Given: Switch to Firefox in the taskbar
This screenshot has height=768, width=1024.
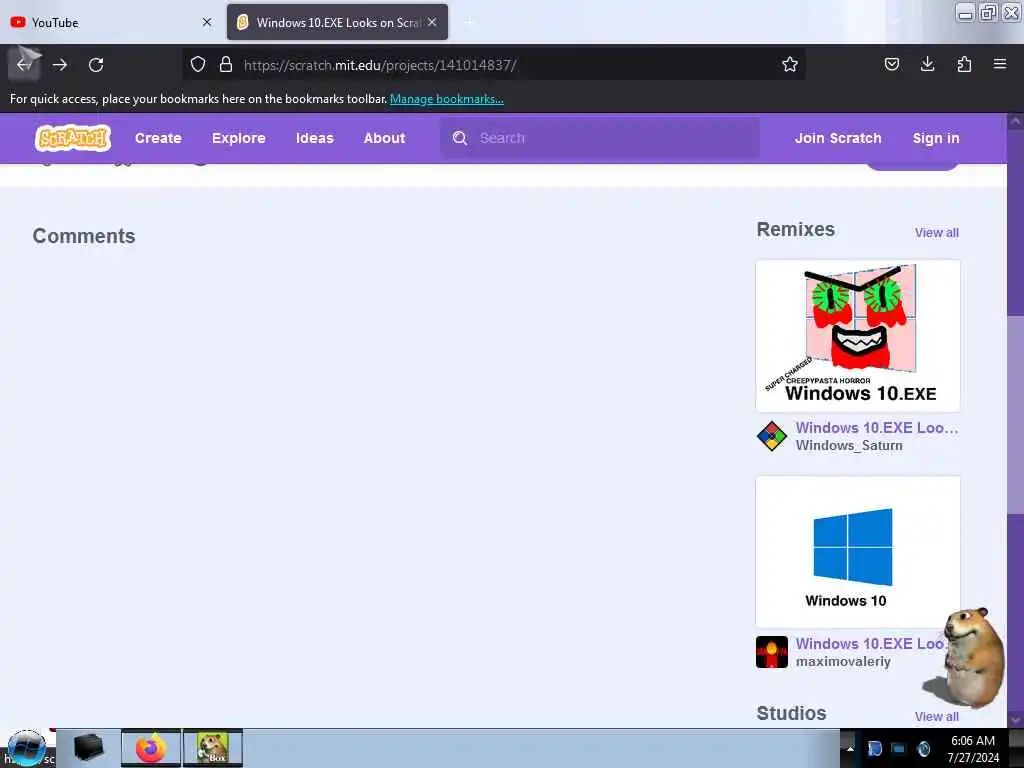Looking at the screenshot, I should (x=151, y=748).
